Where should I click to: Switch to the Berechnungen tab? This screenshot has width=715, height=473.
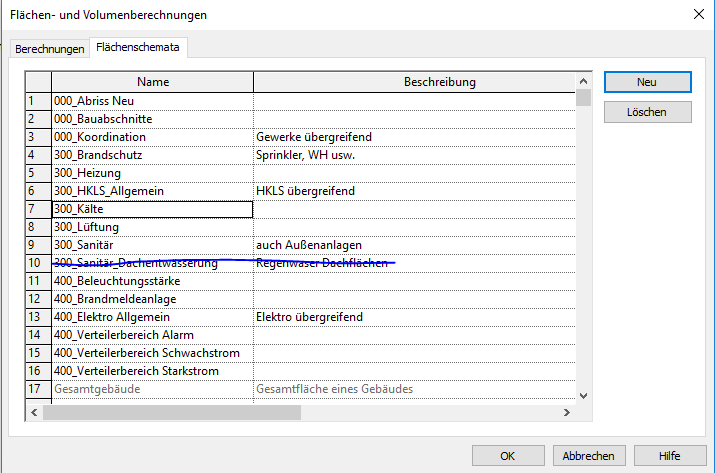point(49,49)
